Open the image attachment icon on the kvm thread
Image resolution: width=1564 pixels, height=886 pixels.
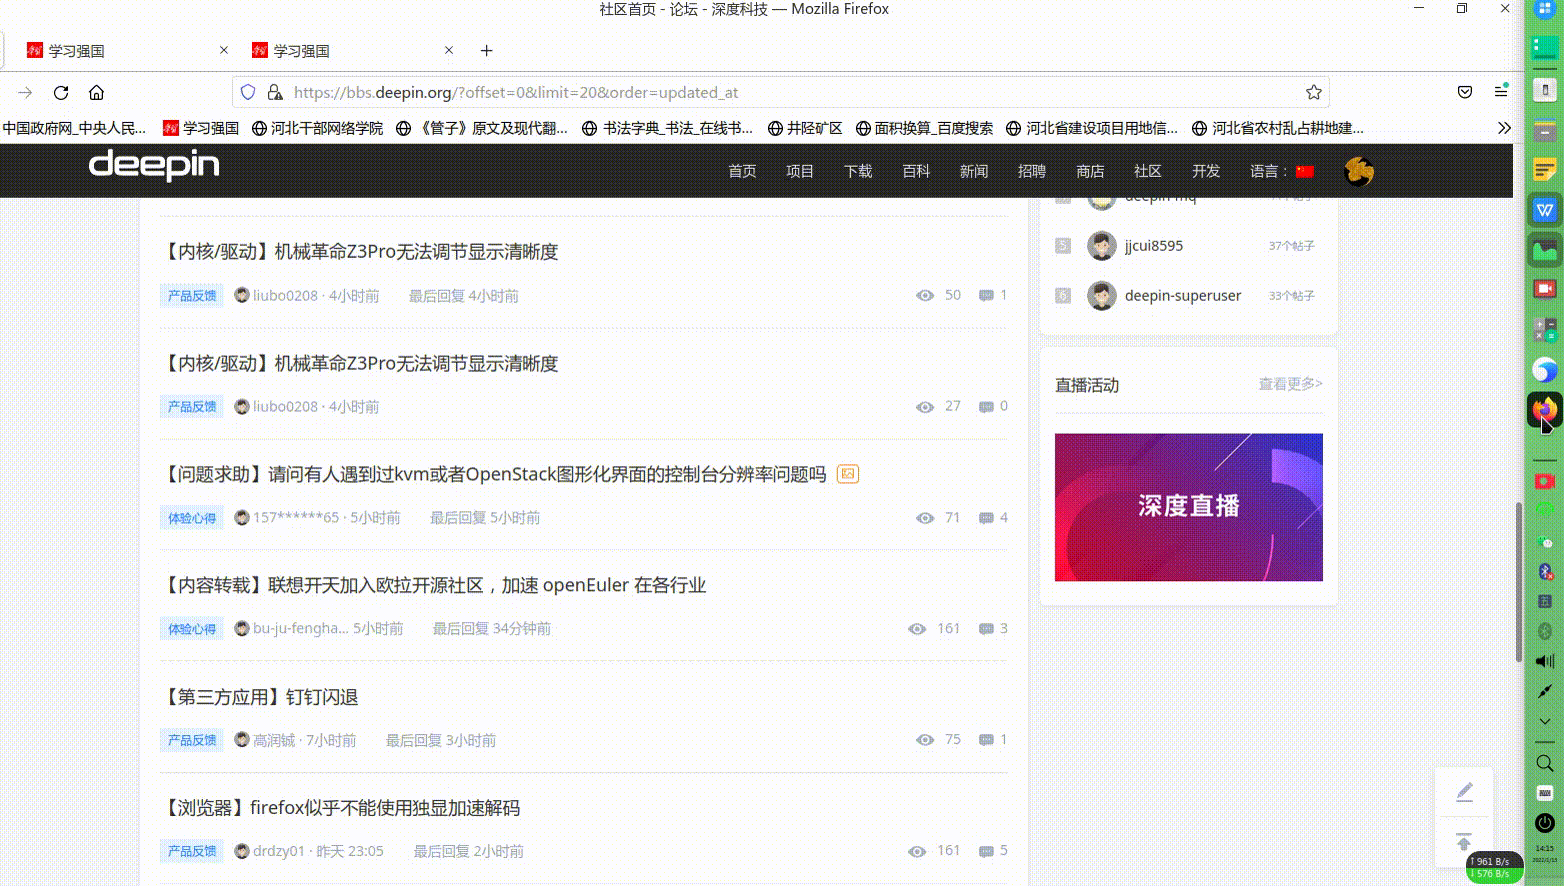coord(847,474)
